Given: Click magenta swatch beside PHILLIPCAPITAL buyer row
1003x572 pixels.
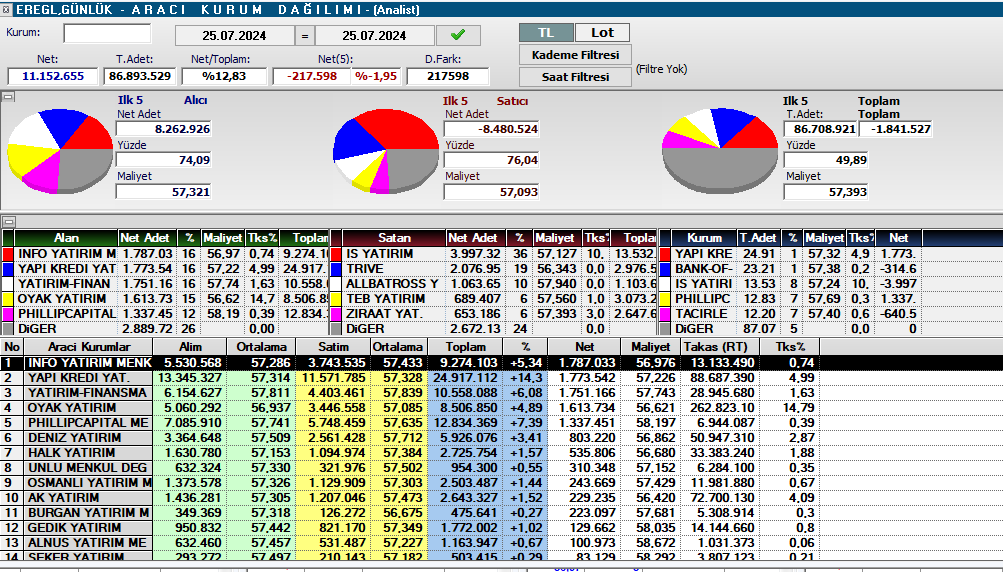Looking at the screenshot, I should 8,314.
